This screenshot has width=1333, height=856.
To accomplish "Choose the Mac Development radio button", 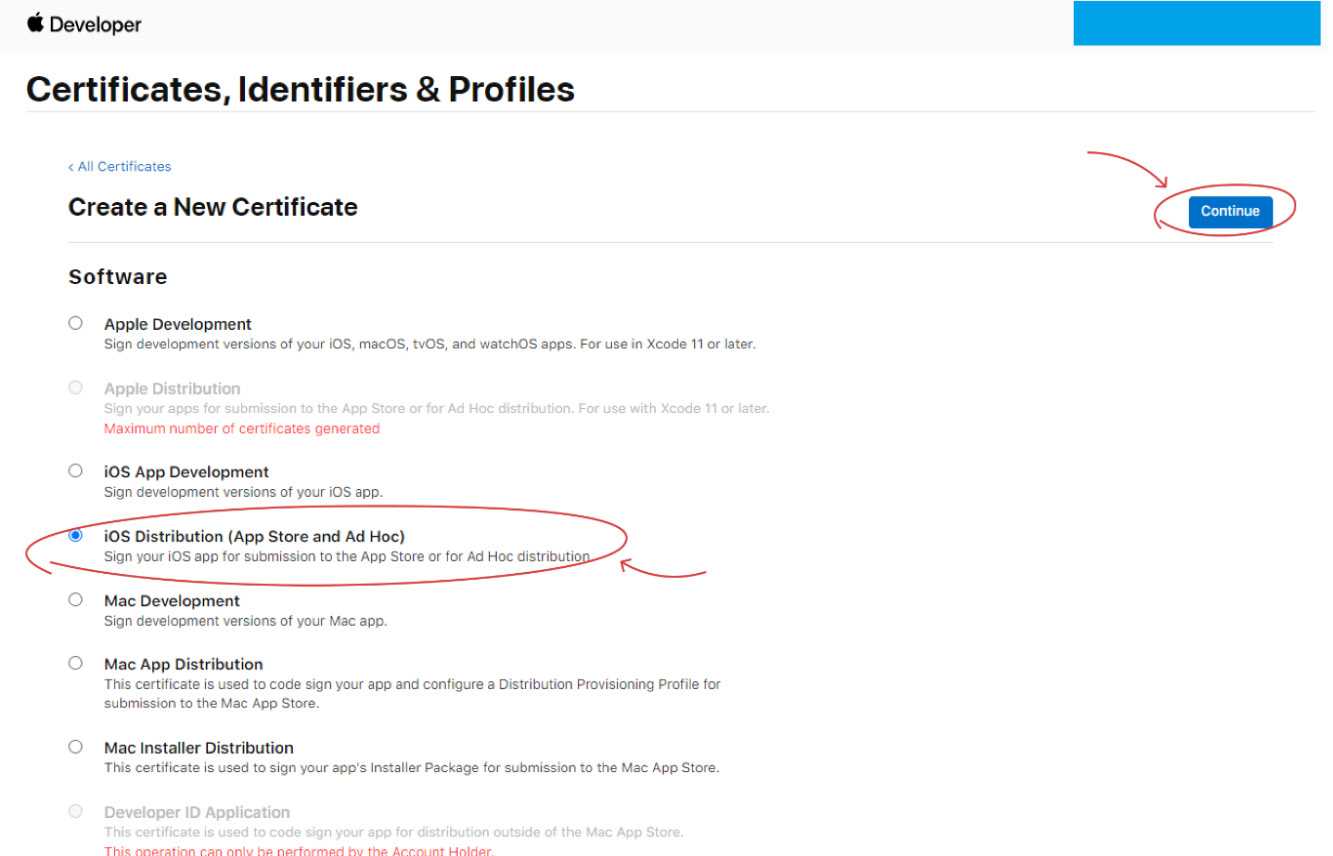I will [x=75, y=600].
